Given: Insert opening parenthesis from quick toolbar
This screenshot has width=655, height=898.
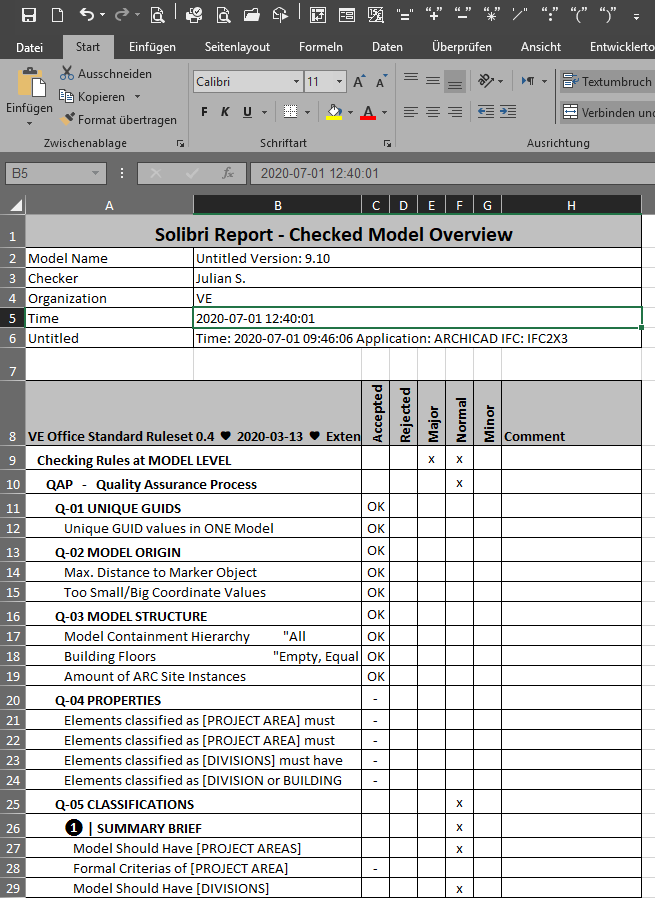Looking at the screenshot, I should pyautogui.click(x=579, y=15).
